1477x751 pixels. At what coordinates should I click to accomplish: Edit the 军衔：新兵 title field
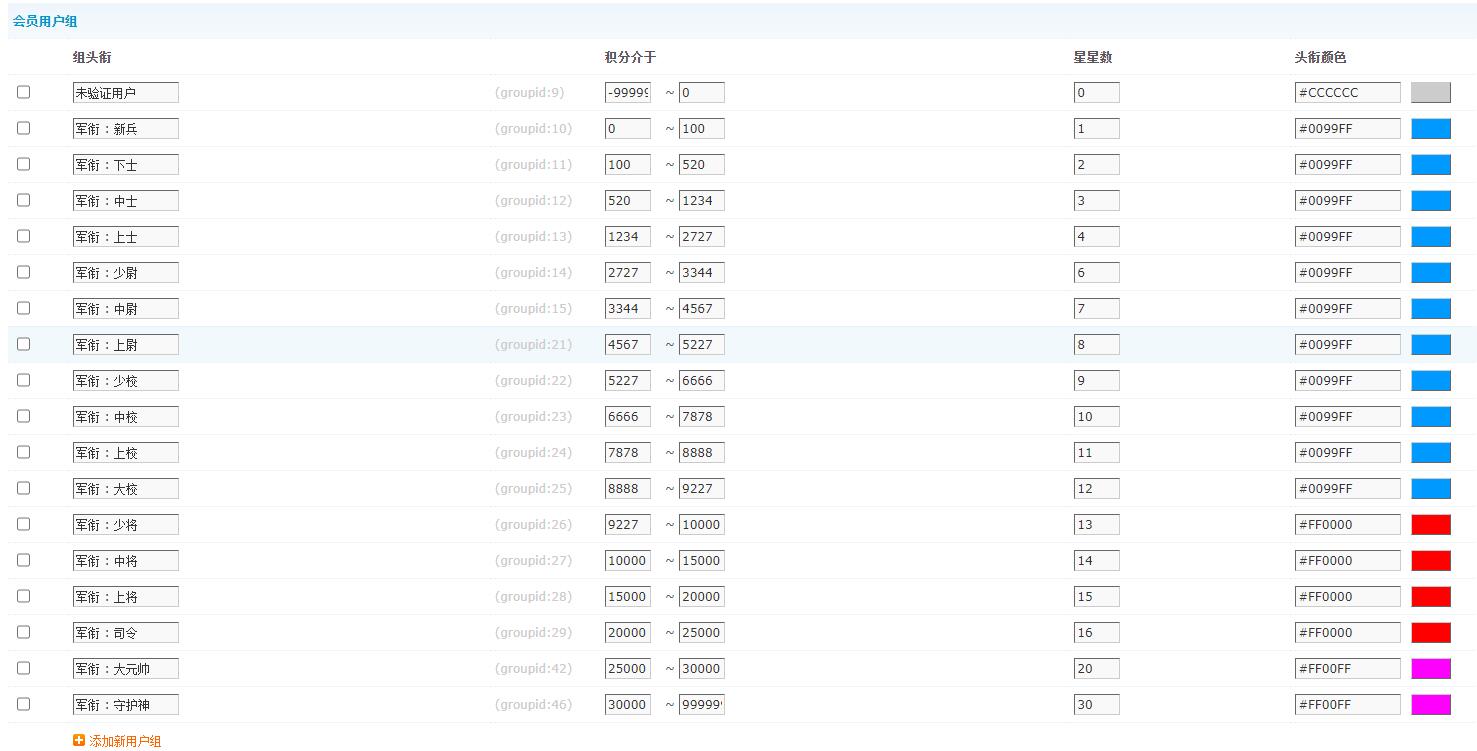[126, 128]
